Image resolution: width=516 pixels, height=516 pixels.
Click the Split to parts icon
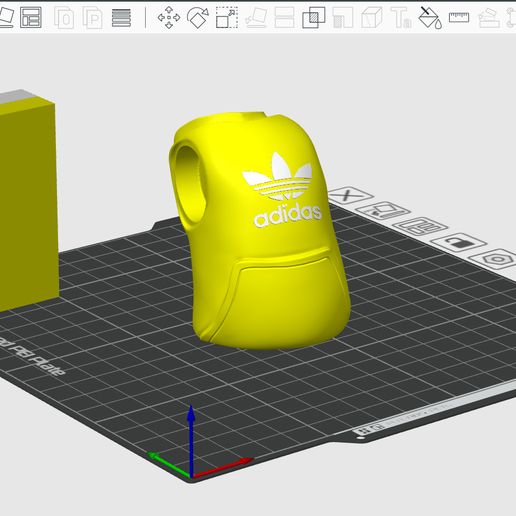coord(92,18)
